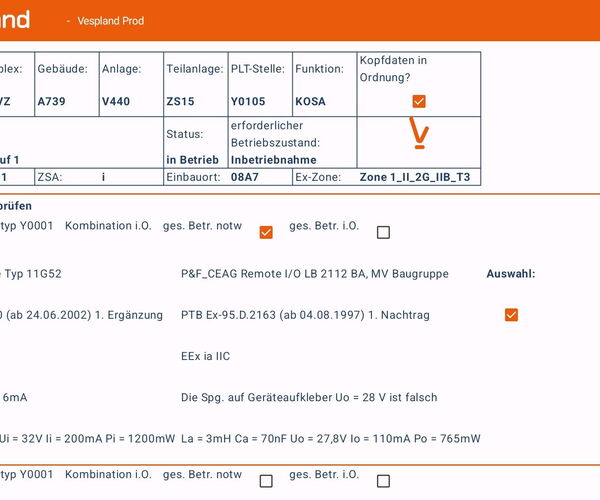Click the EEx ia IIC protection text
600x500 pixels.
point(206,356)
